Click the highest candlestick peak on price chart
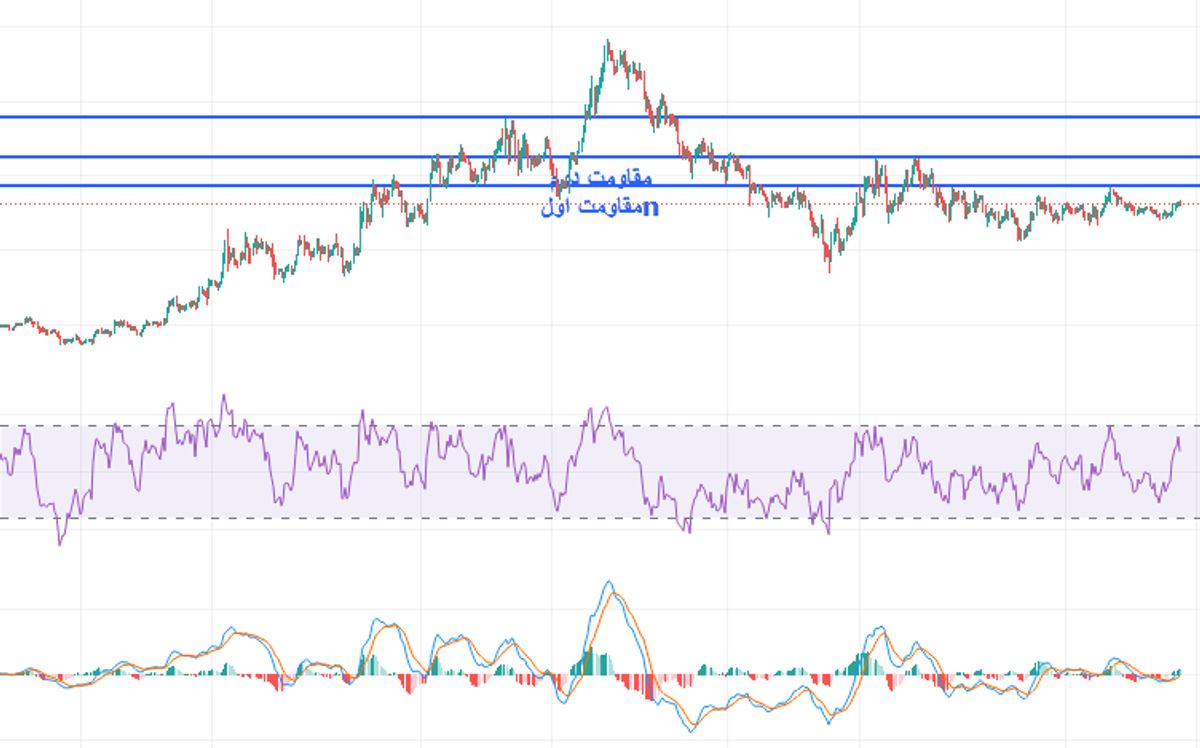 click(x=607, y=44)
